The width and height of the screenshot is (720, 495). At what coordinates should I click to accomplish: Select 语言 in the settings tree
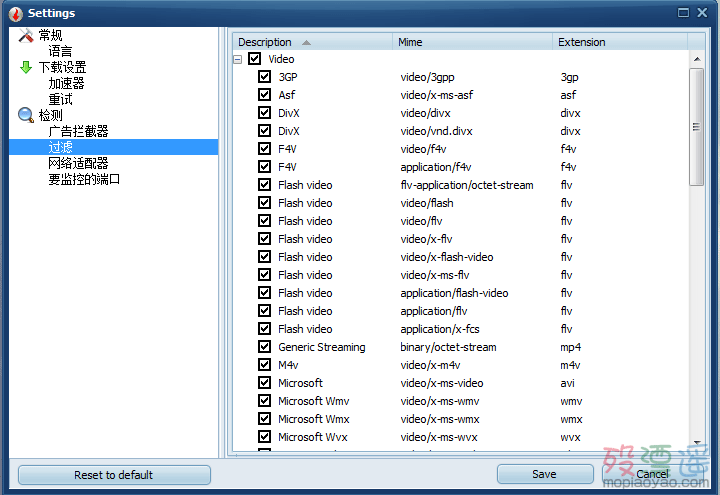pyautogui.click(x=60, y=51)
